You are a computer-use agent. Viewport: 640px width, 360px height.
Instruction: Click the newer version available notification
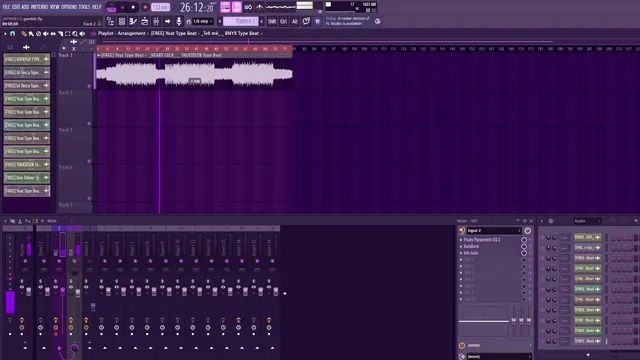click(348, 21)
